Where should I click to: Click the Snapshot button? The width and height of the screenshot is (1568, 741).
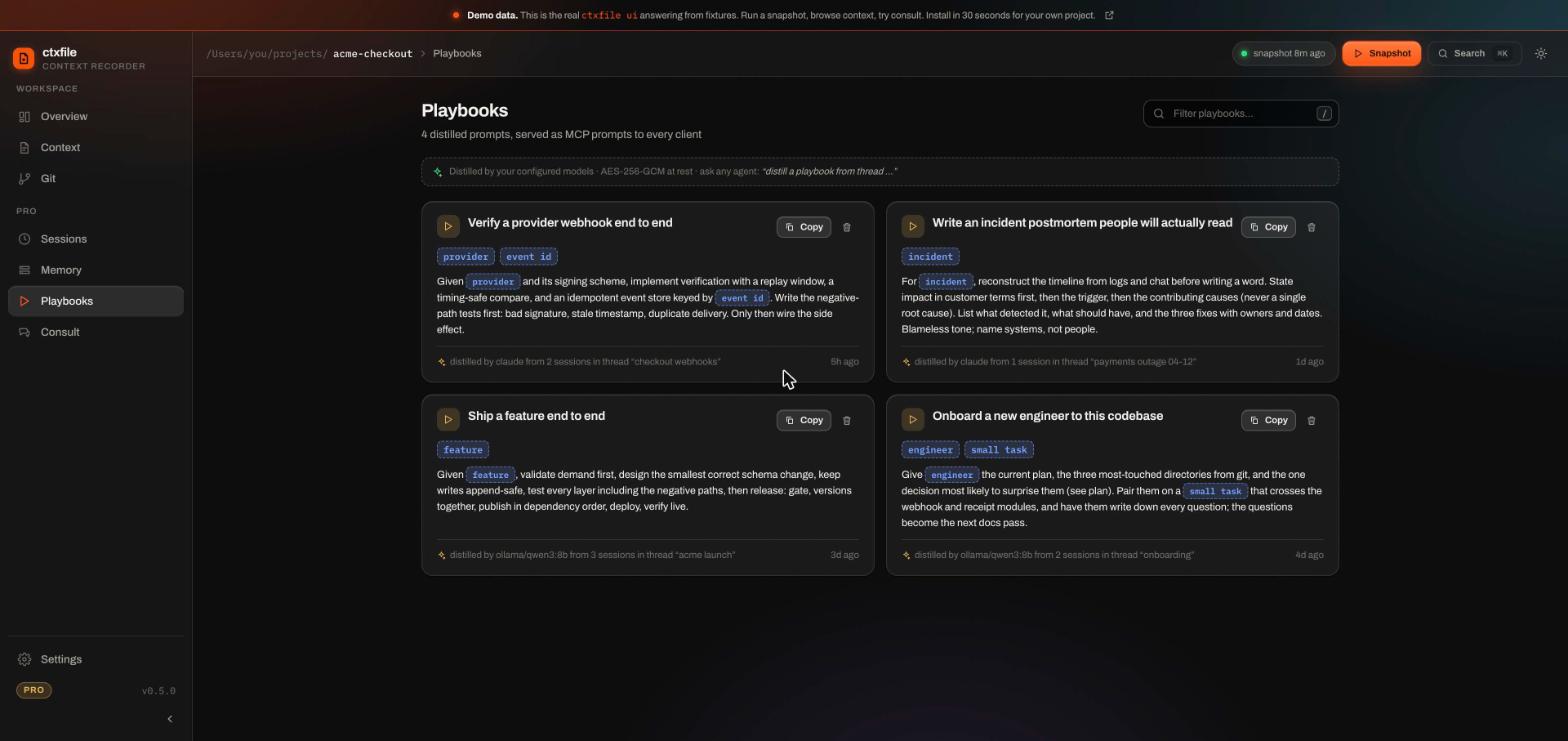(x=1381, y=53)
